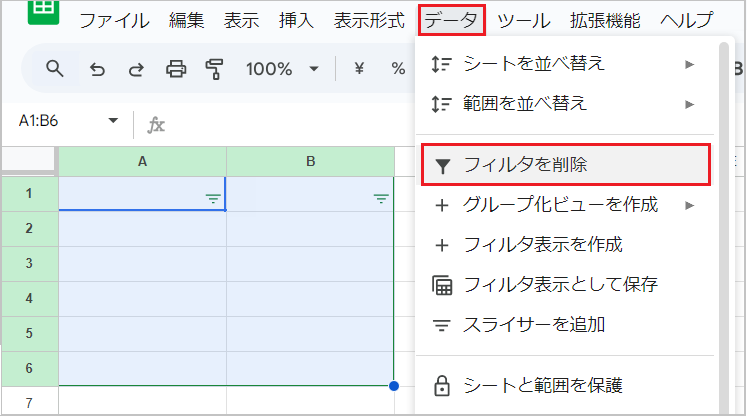Open the ファイル menu
This screenshot has height=418, width=747.
point(114,20)
